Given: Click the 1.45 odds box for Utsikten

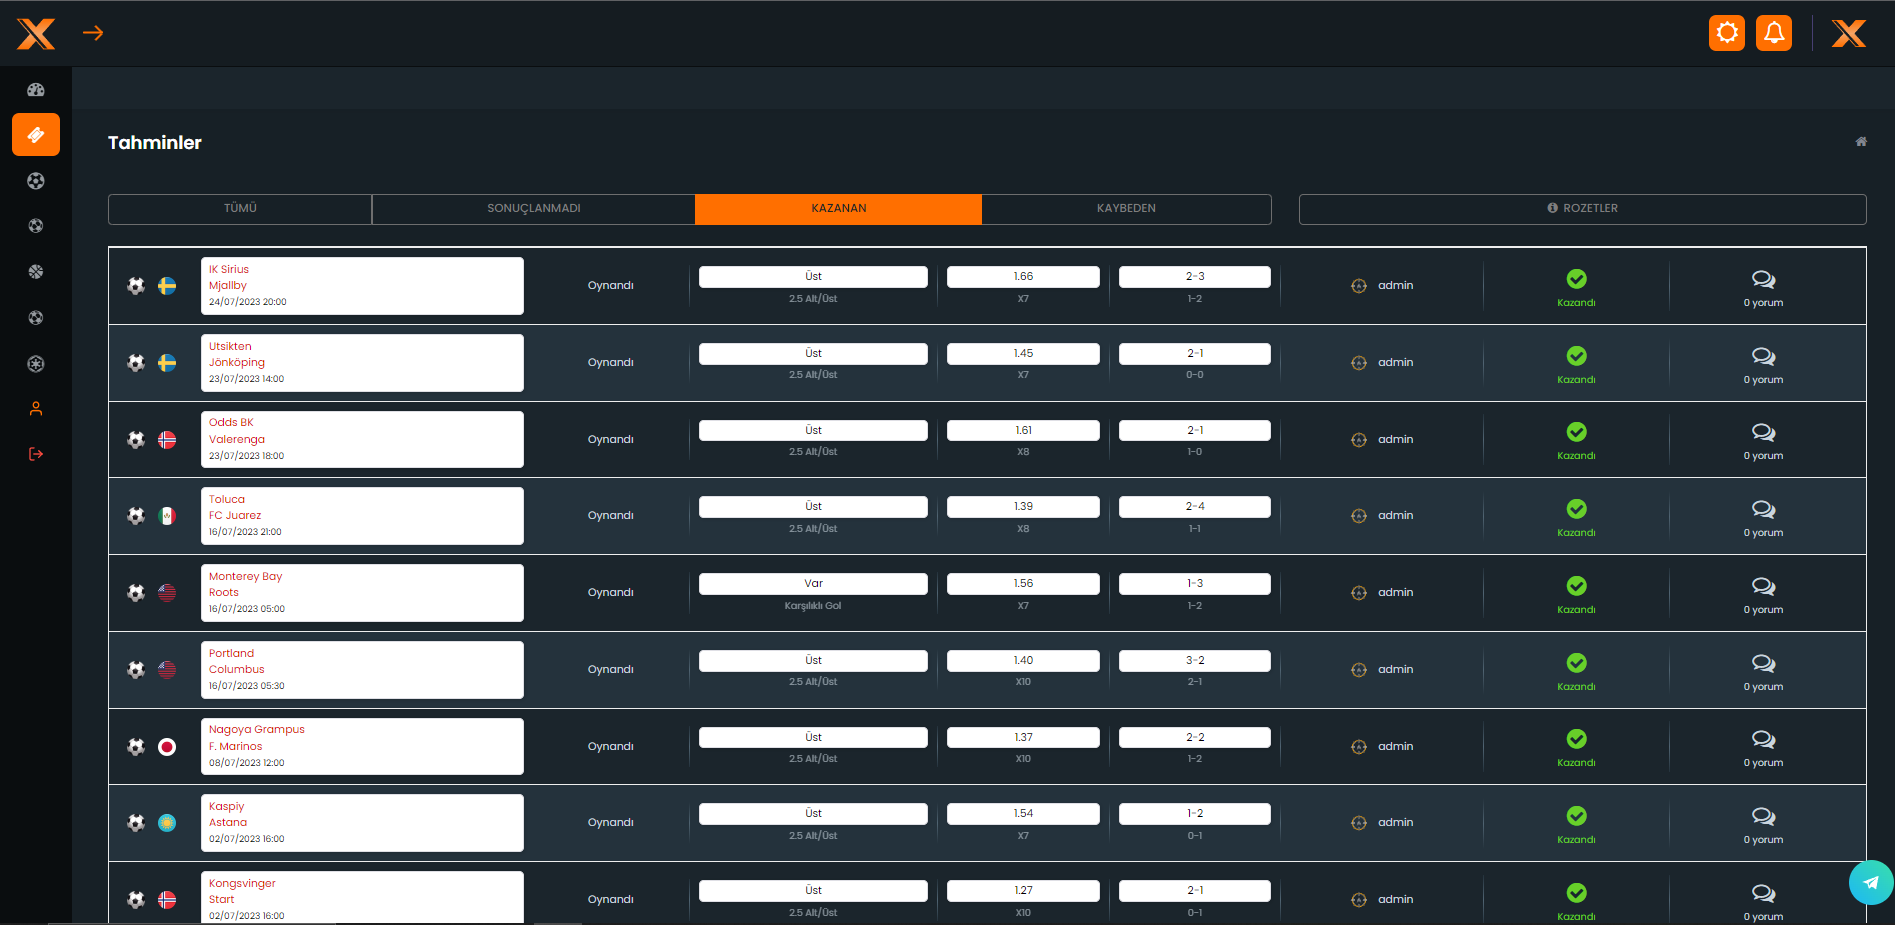Looking at the screenshot, I should pos(1023,354).
